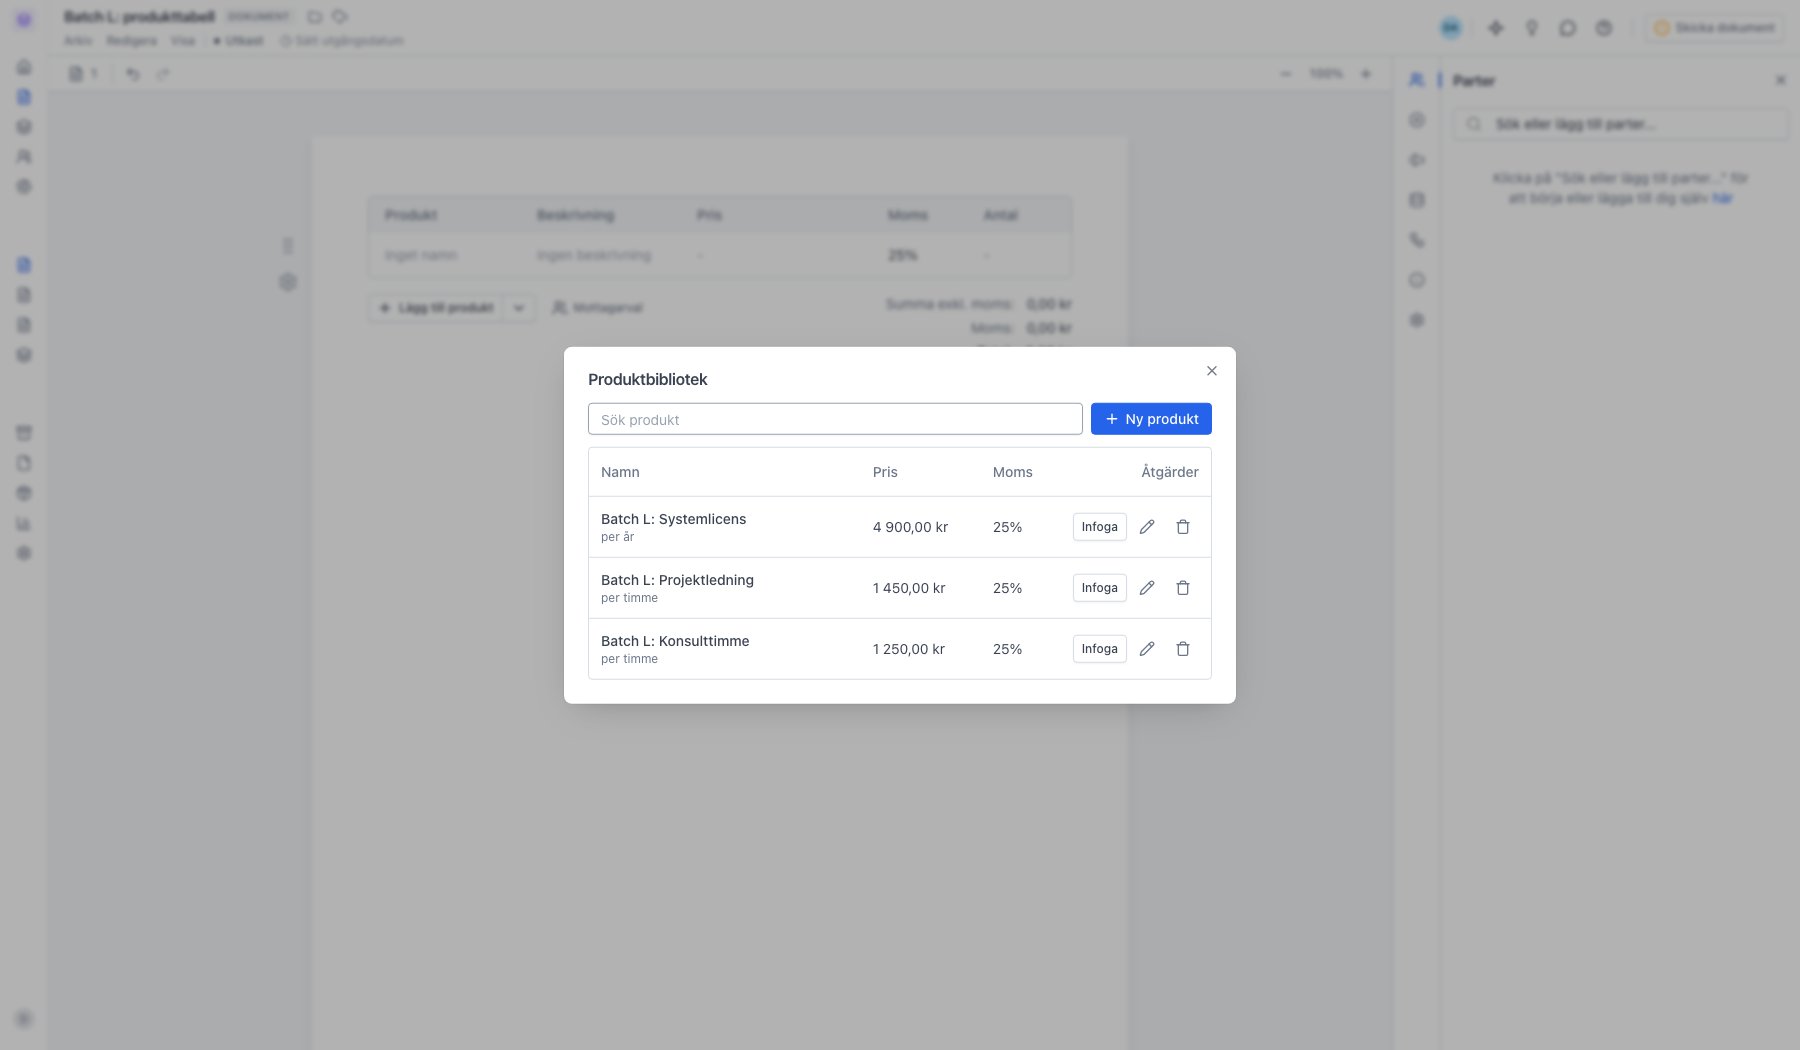
Task: Edit Batch L: Systemlicens with pencil icon
Action: click(1147, 527)
